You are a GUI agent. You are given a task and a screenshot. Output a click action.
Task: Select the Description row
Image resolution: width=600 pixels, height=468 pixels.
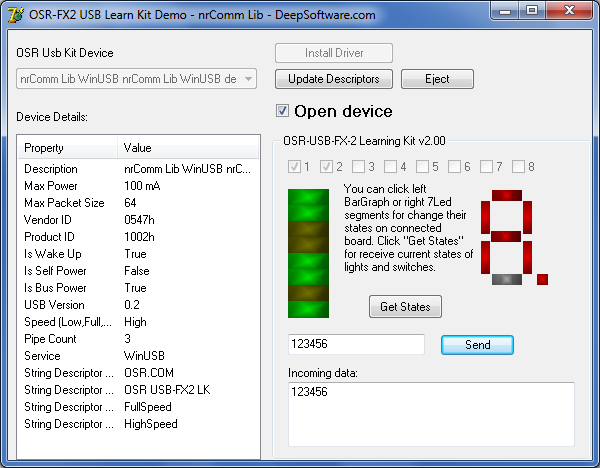[138, 169]
